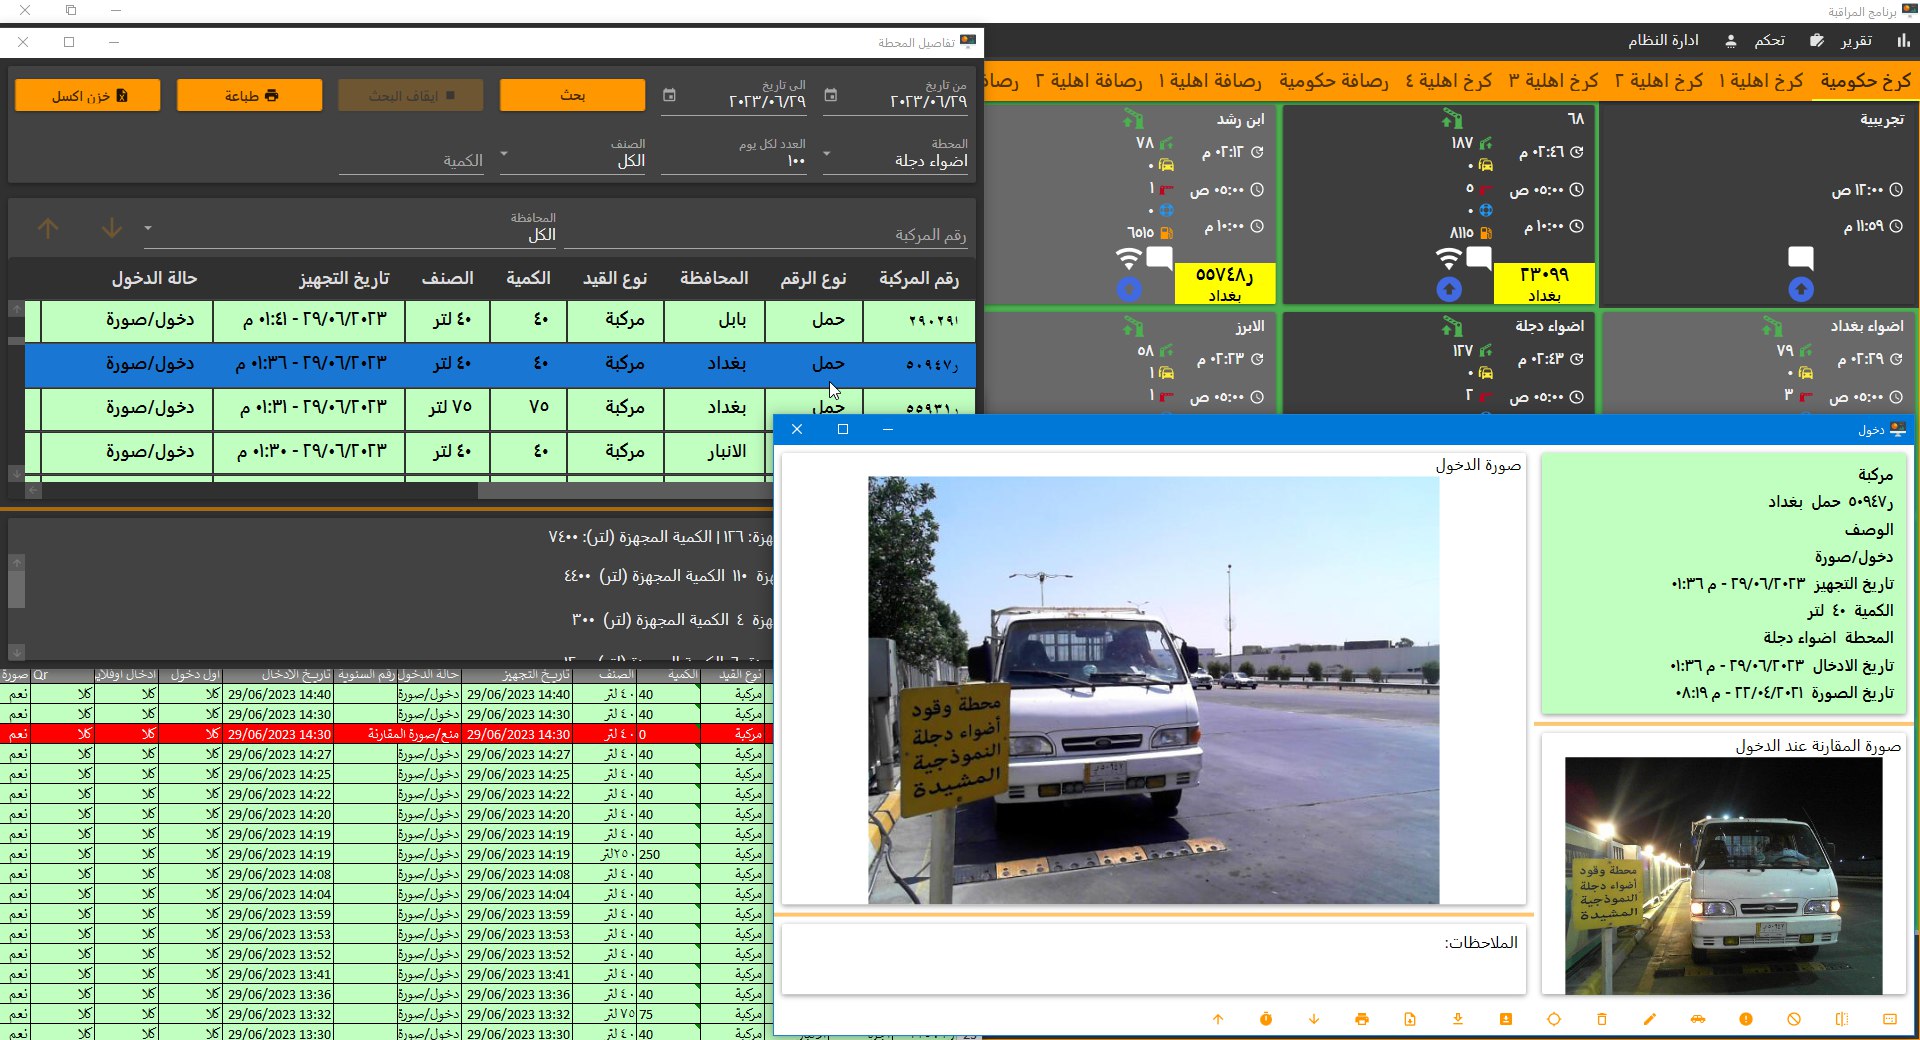Click wifi icon on ابن رشد card
The height and width of the screenshot is (1040, 1920).
pos(1128,258)
